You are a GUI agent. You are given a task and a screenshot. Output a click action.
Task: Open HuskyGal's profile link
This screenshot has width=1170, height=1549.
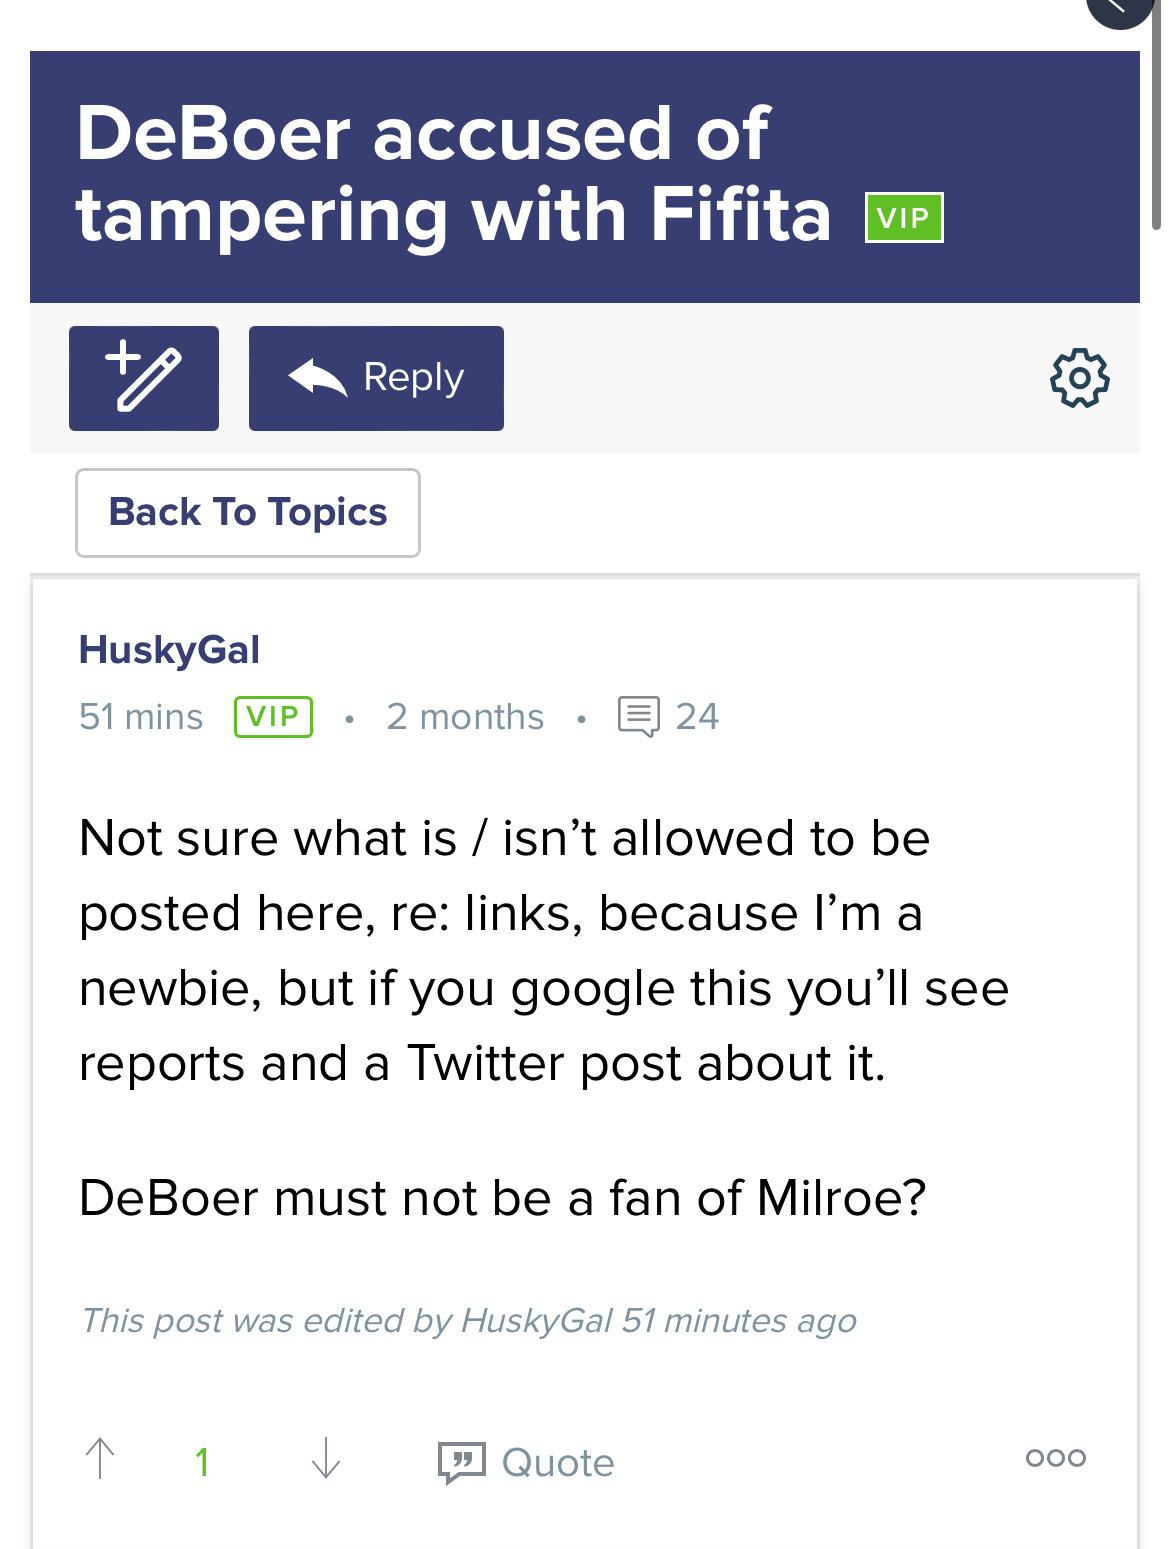(x=169, y=650)
